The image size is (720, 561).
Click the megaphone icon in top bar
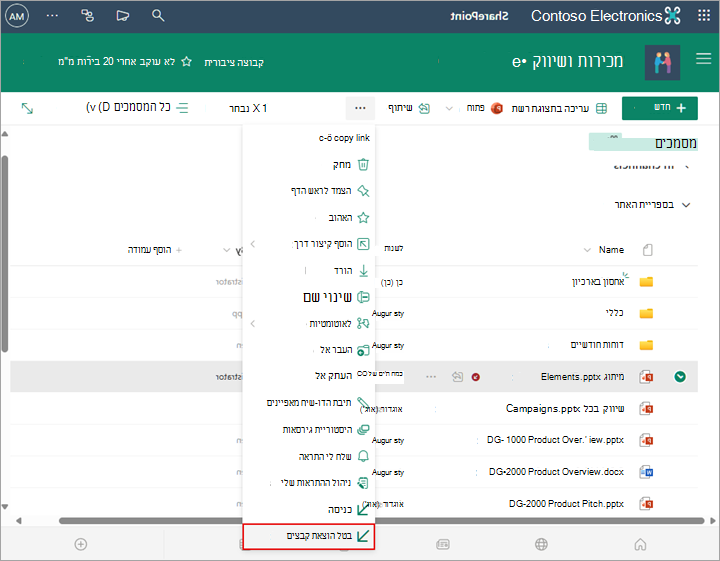[123, 16]
